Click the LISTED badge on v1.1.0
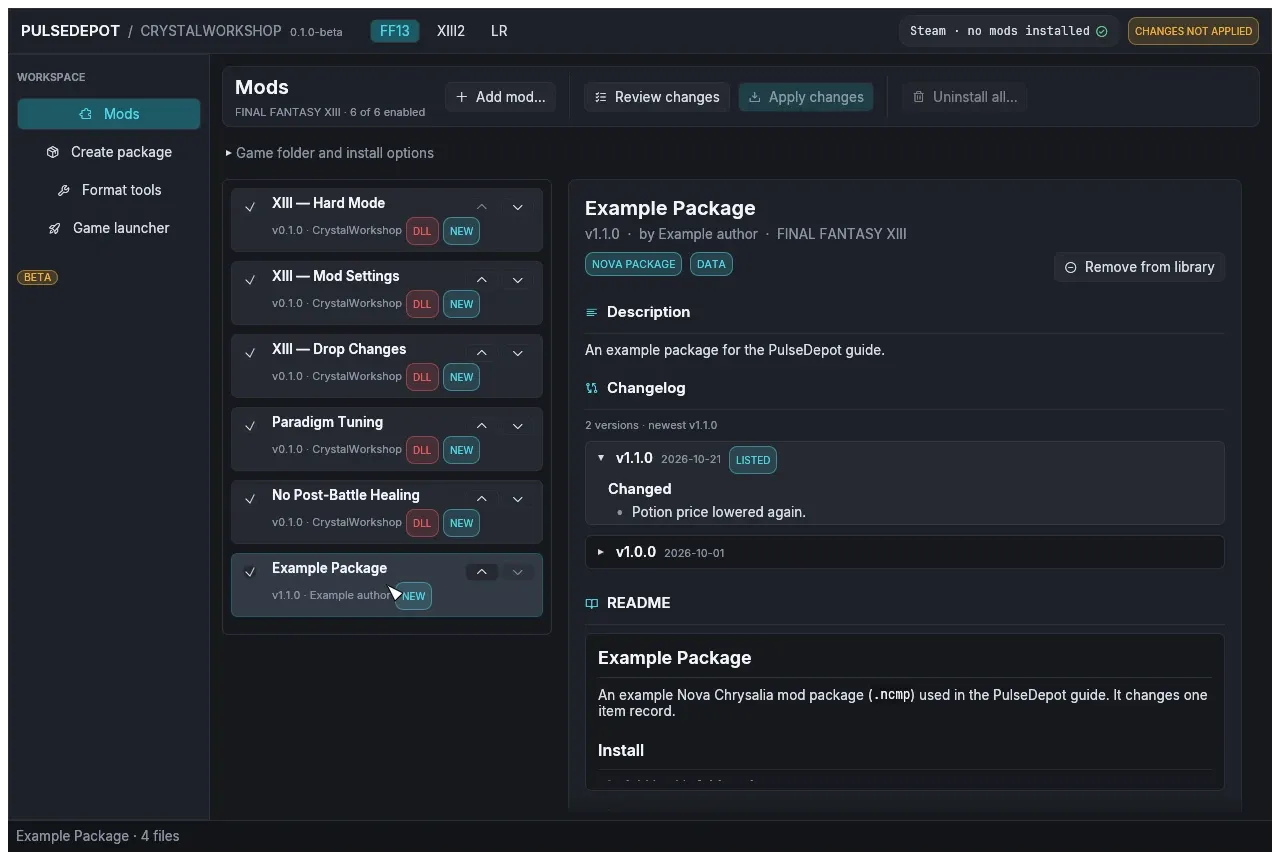The height and width of the screenshot is (860, 1280). pyautogui.click(x=753, y=460)
